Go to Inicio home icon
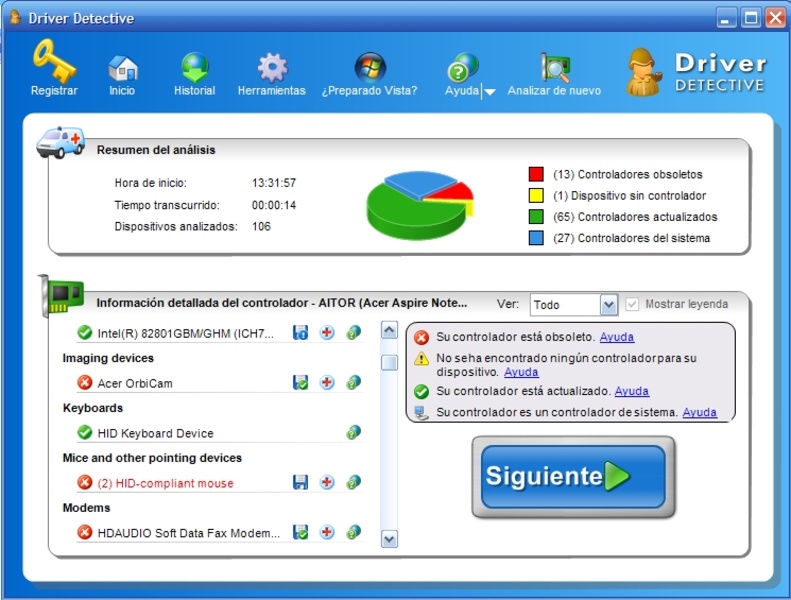791x600 pixels. click(123, 68)
